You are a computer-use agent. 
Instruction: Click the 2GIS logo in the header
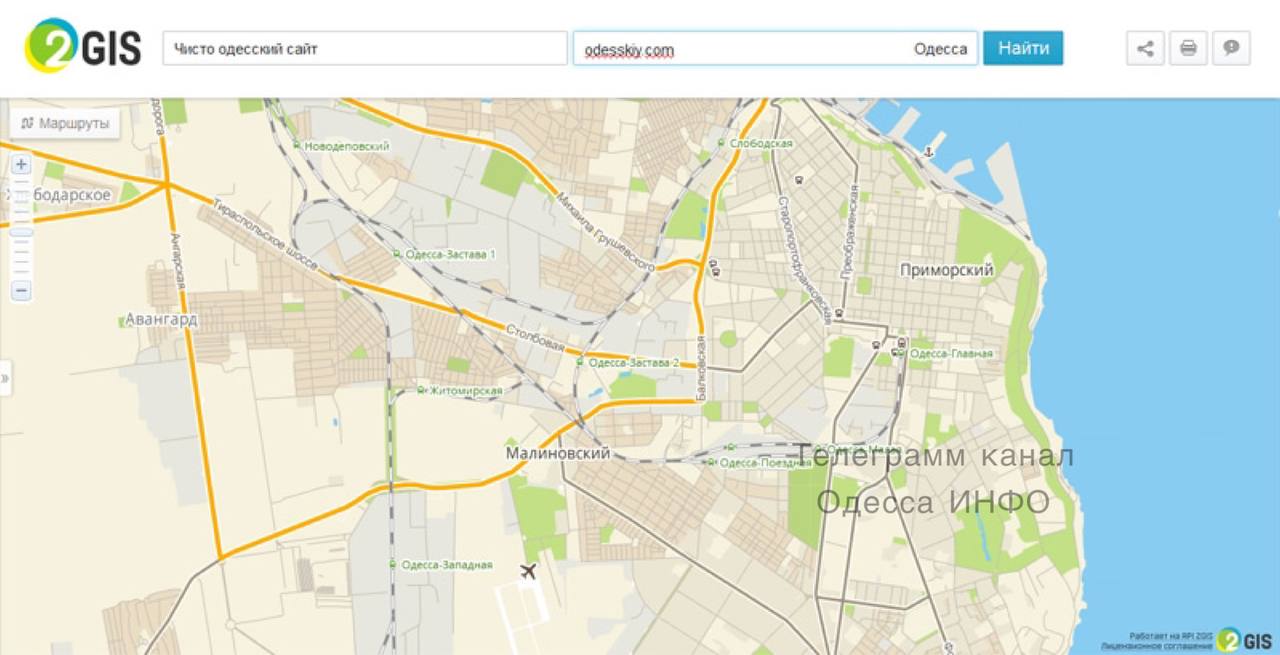pyautogui.click(x=83, y=46)
